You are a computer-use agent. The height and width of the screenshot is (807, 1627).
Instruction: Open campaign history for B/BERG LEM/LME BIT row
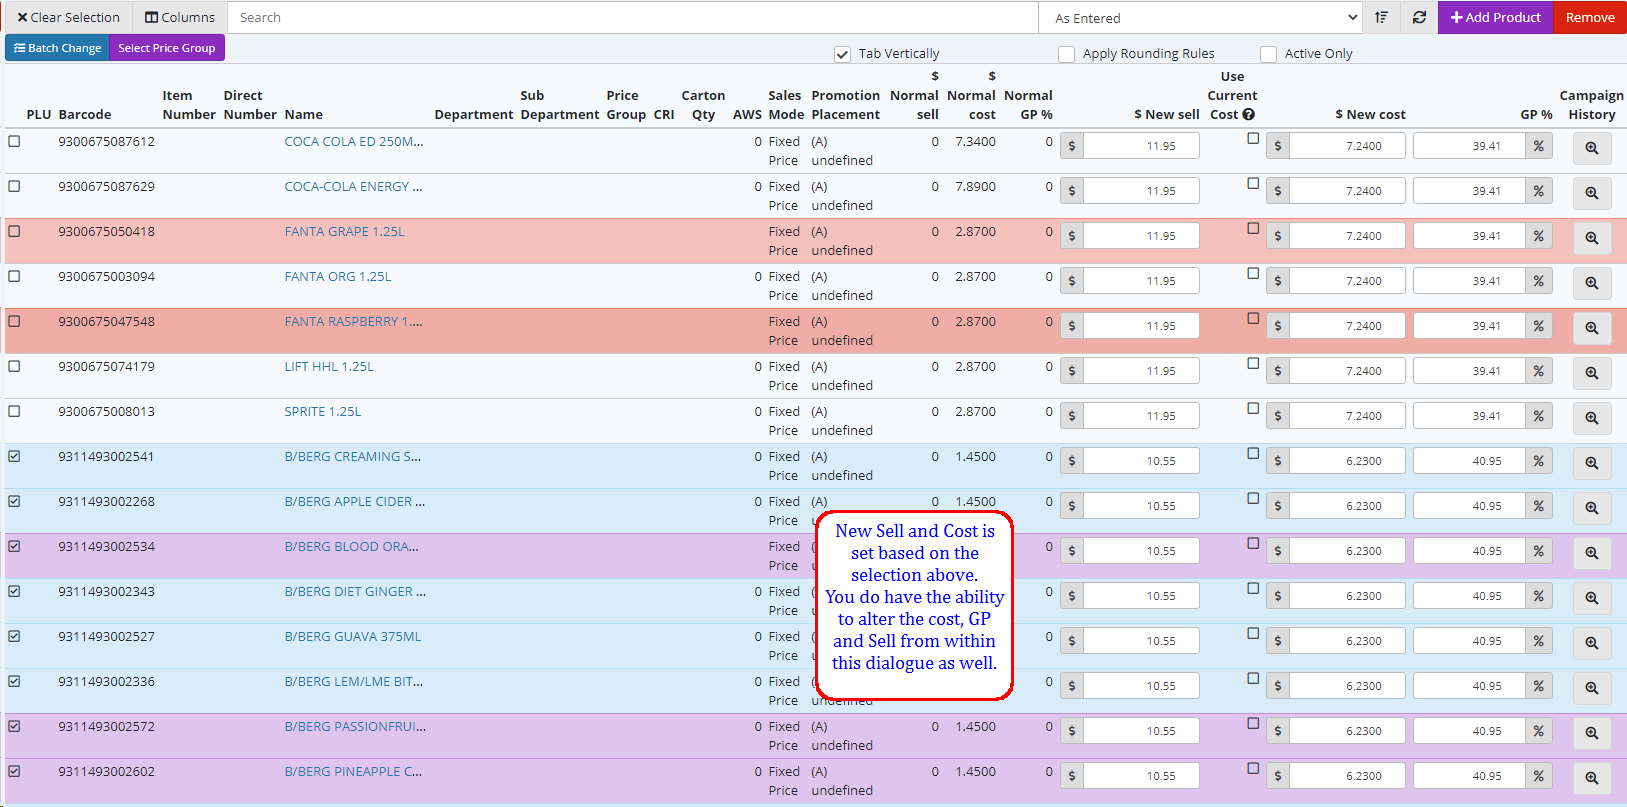1591,688
